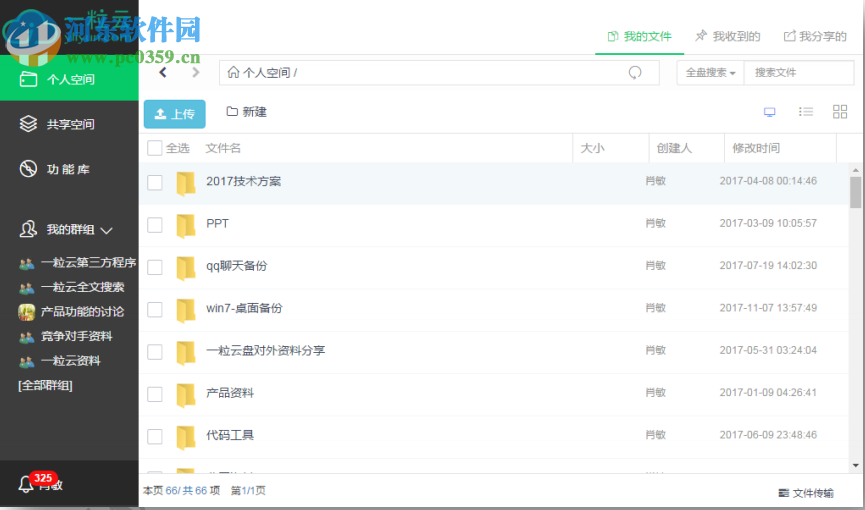Click the win7-桌面备份 folder icon
Image resolution: width=865 pixels, height=510 pixels.
coord(186,310)
